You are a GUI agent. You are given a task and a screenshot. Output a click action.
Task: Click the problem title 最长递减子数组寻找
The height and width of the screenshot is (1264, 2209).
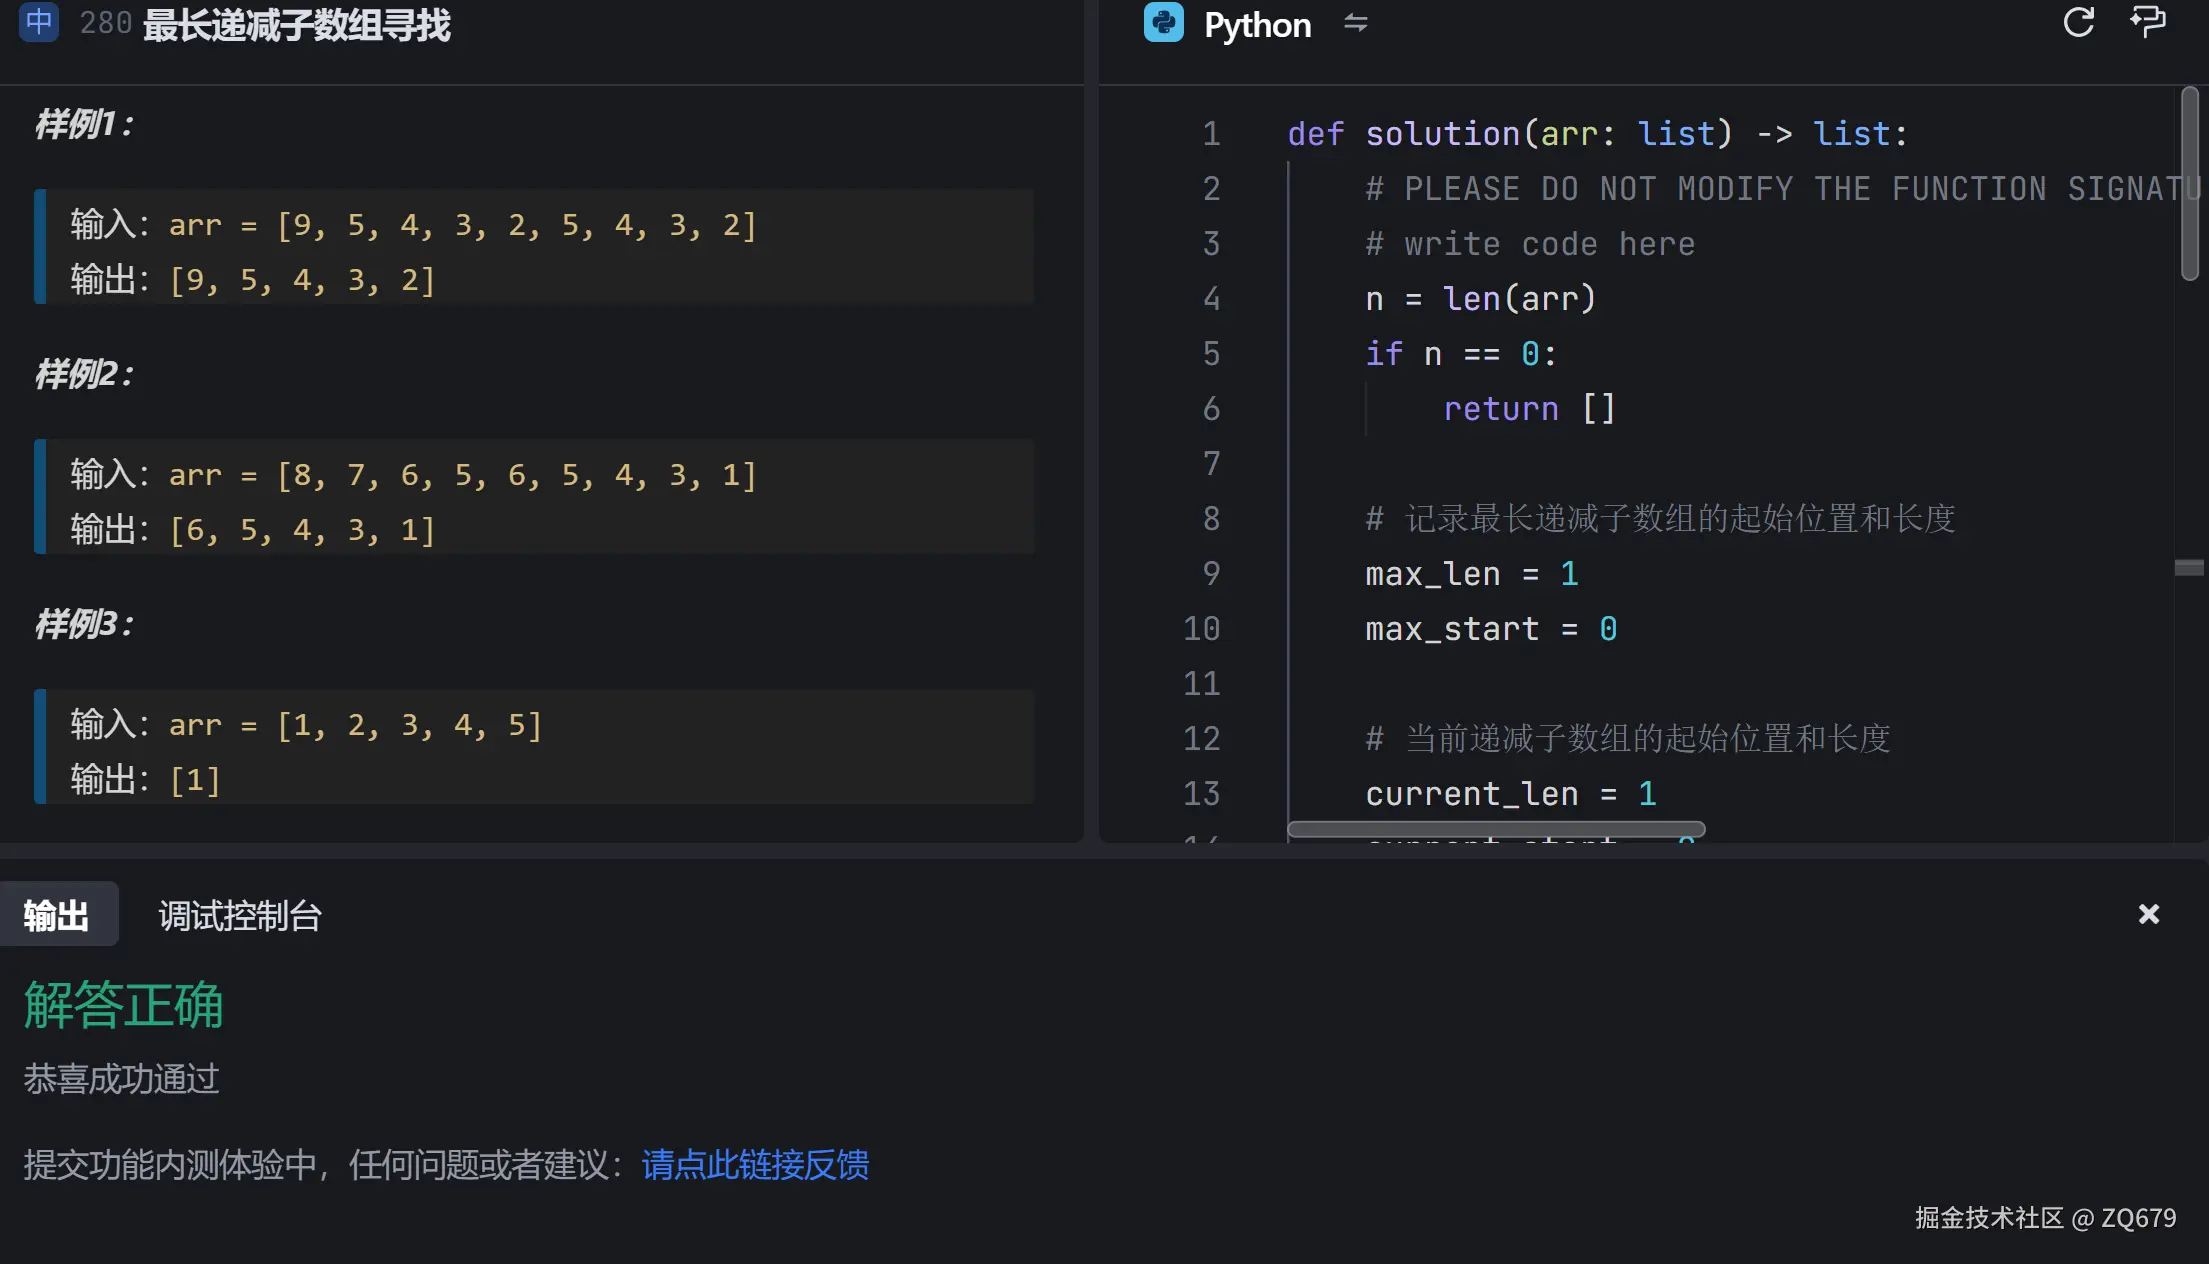point(296,25)
